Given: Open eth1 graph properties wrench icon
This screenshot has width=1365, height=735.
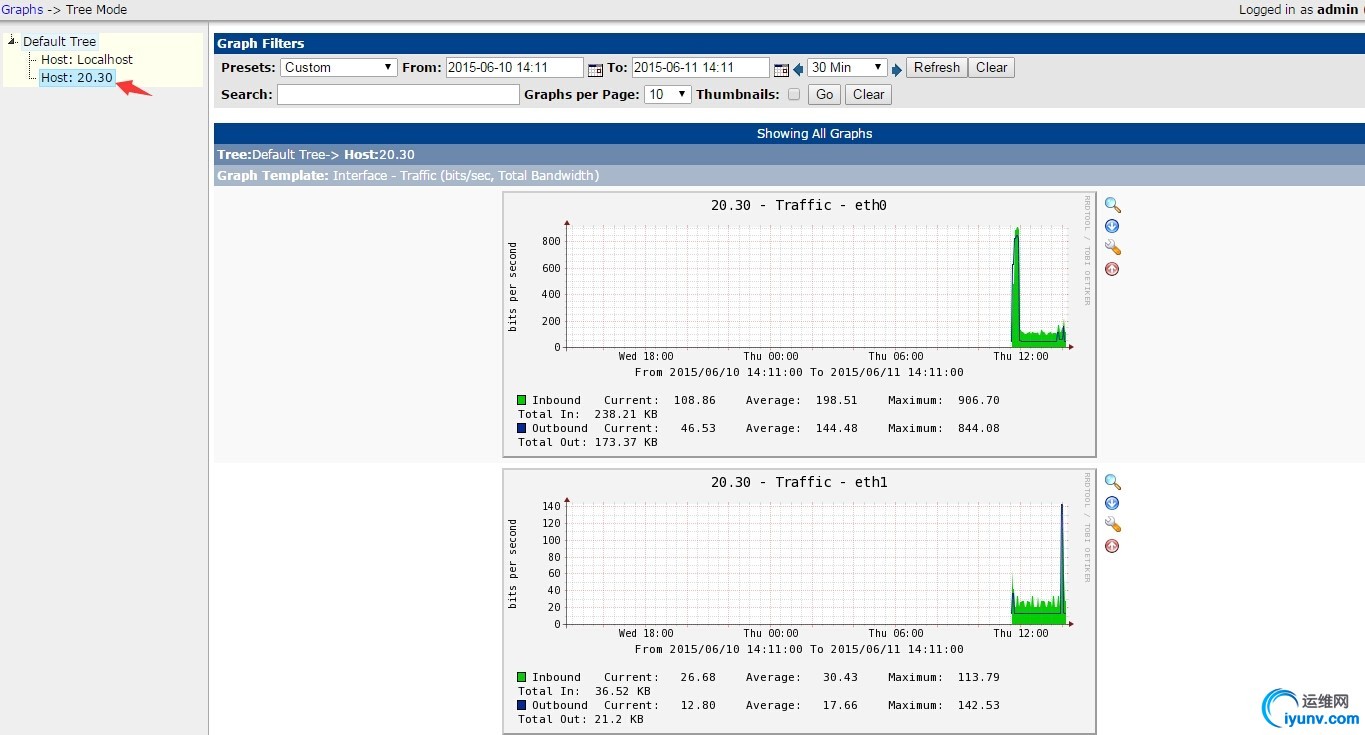Looking at the screenshot, I should coord(1112,524).
